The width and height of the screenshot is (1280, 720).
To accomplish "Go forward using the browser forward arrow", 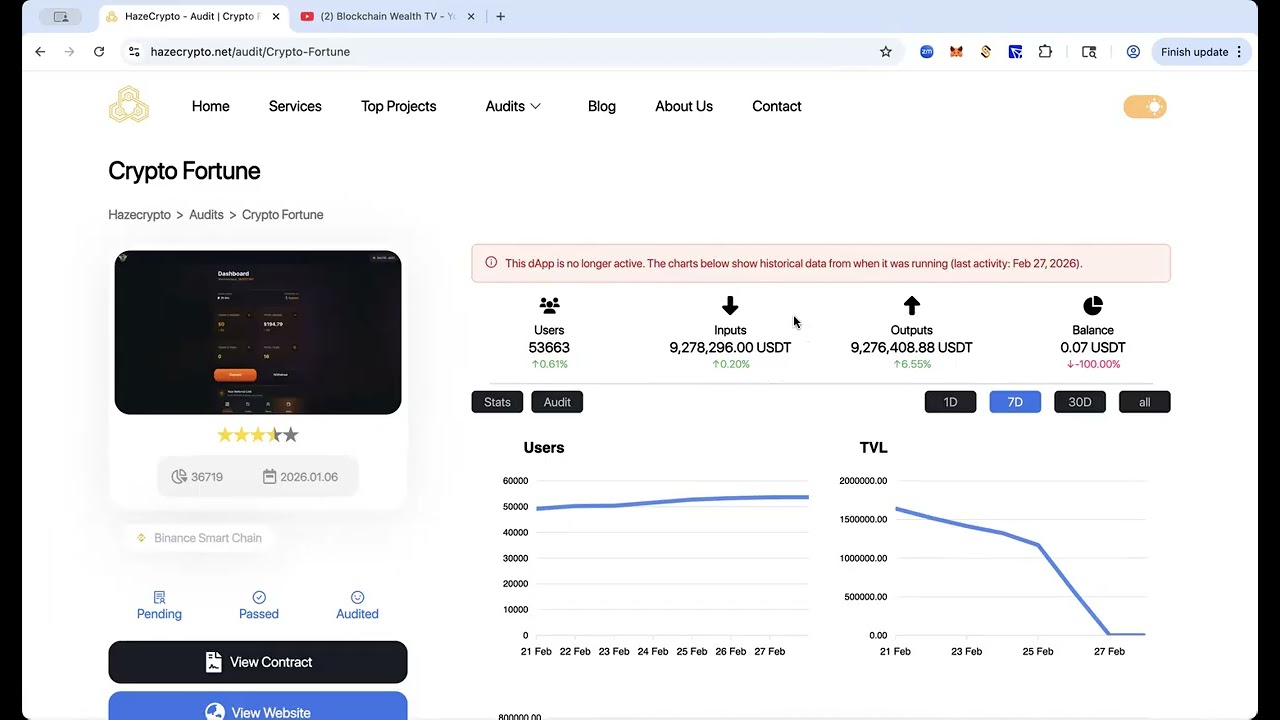I will click(69, 52).
